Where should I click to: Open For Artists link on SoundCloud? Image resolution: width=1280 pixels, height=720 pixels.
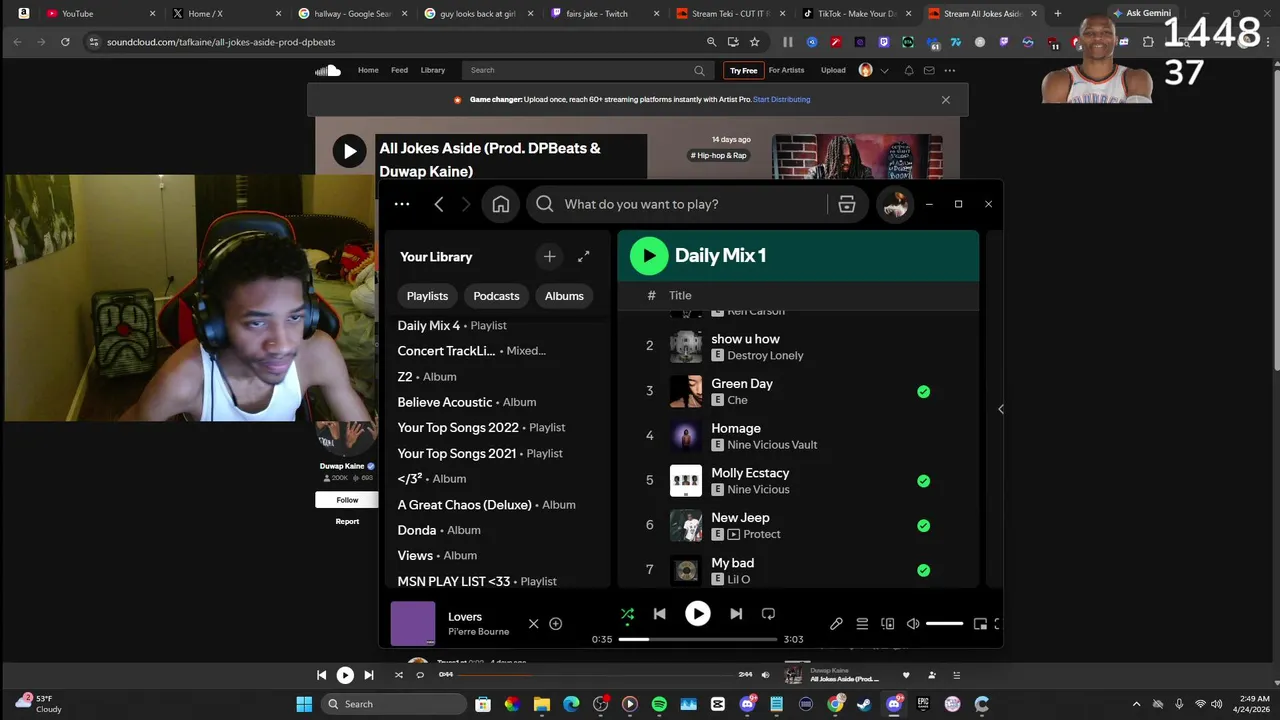[786, 70]
